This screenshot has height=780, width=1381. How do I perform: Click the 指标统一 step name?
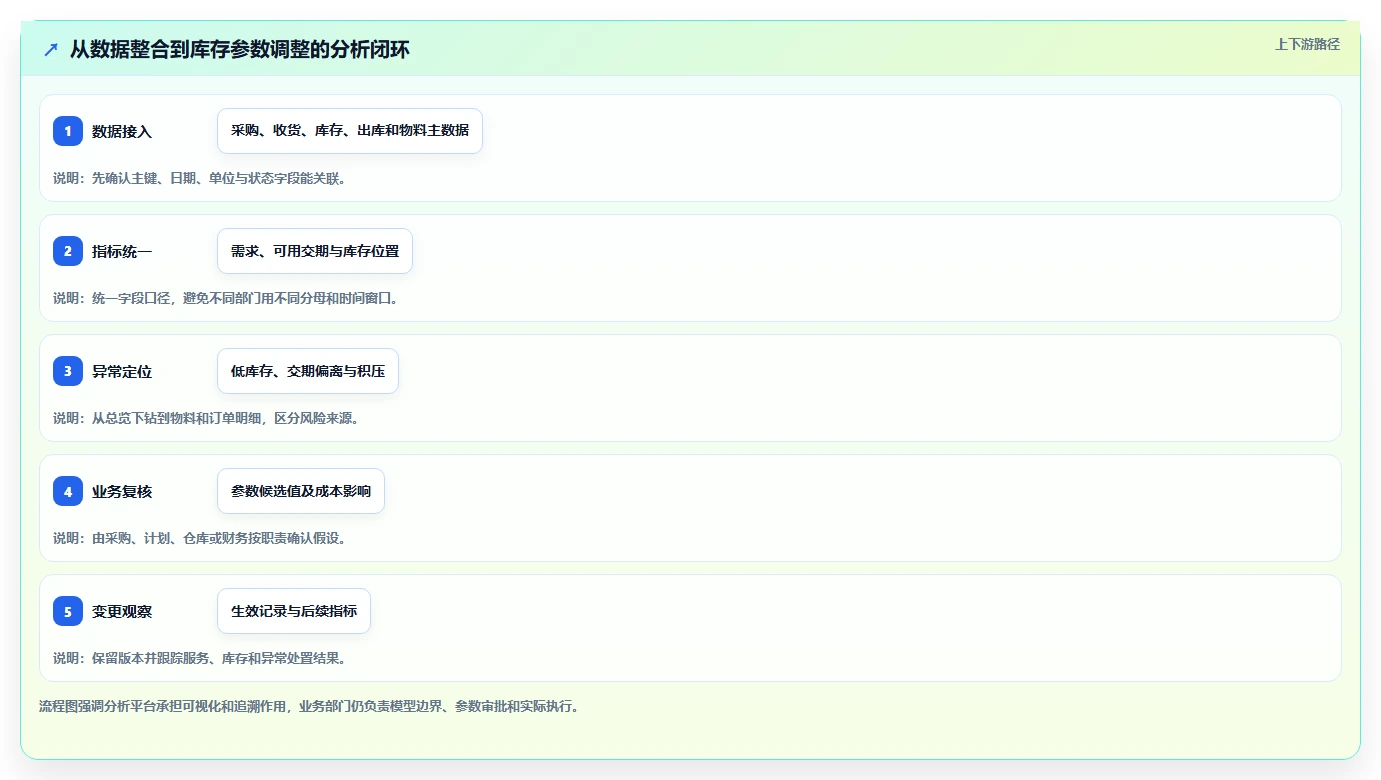click(x=122, y=251)
